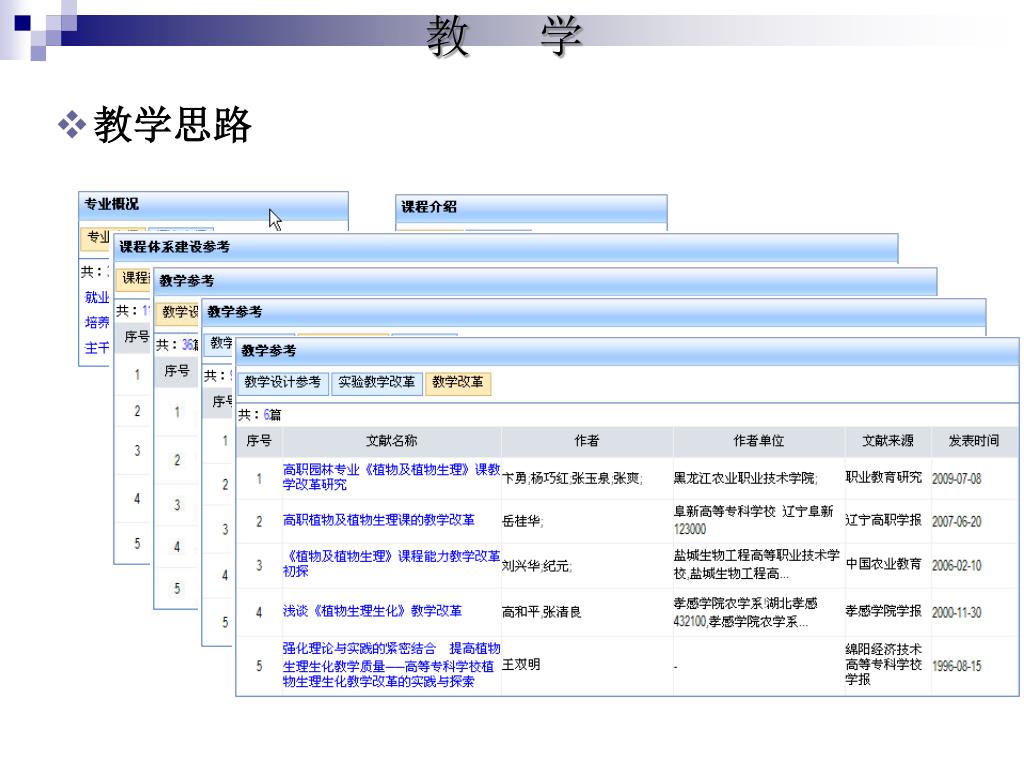Click the author cell 卞勇,杨巧红,张玉泉,张爽
Image resolution: width=1024 pixels, height=768 pixels.
coord(572,479)
